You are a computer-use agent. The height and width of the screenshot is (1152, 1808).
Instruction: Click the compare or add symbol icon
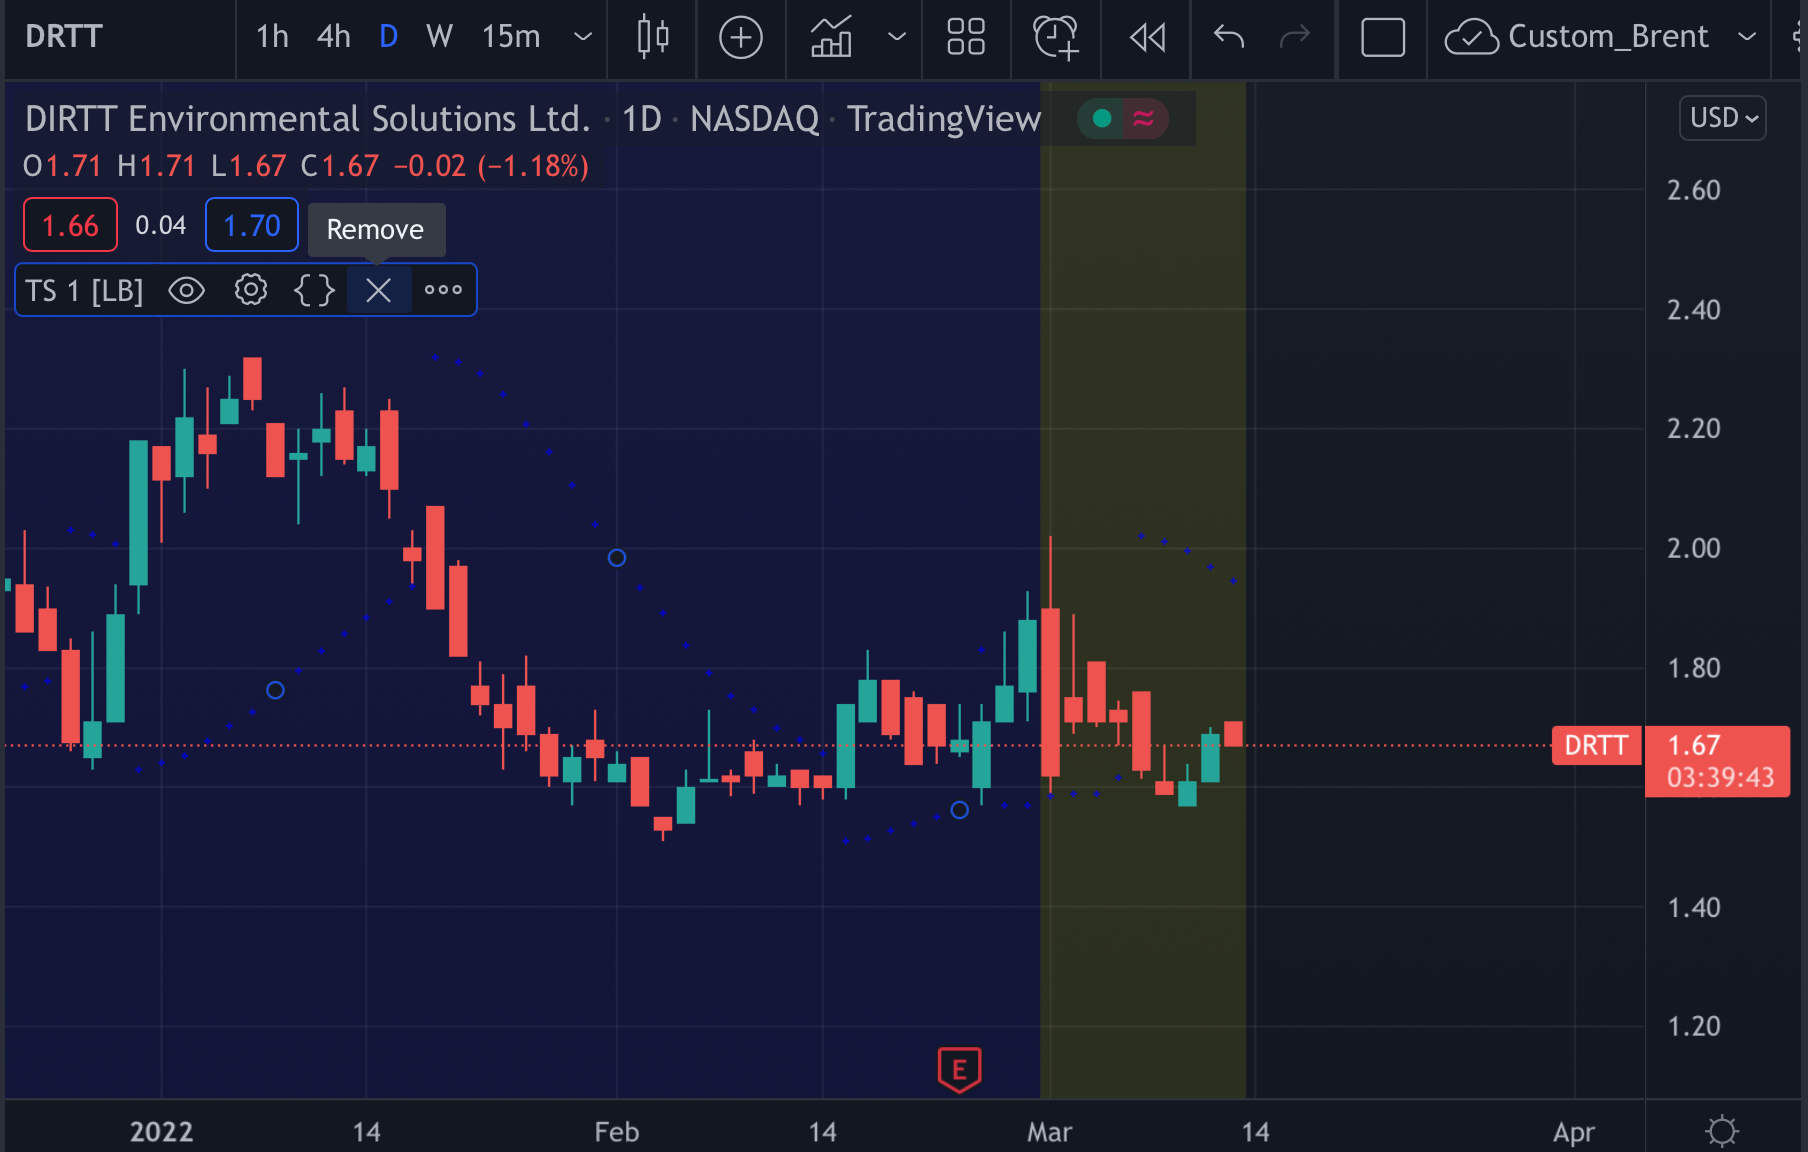(741, 37)
